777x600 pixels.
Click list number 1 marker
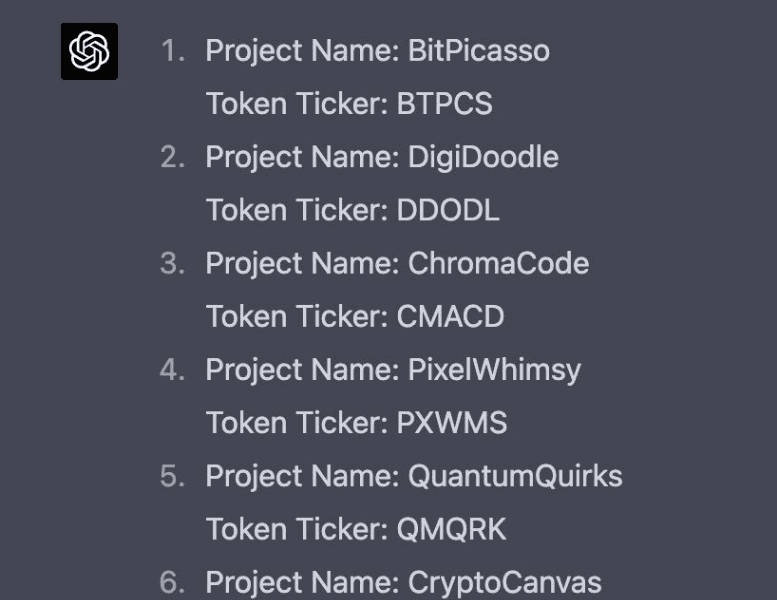(x=173, y=51)
